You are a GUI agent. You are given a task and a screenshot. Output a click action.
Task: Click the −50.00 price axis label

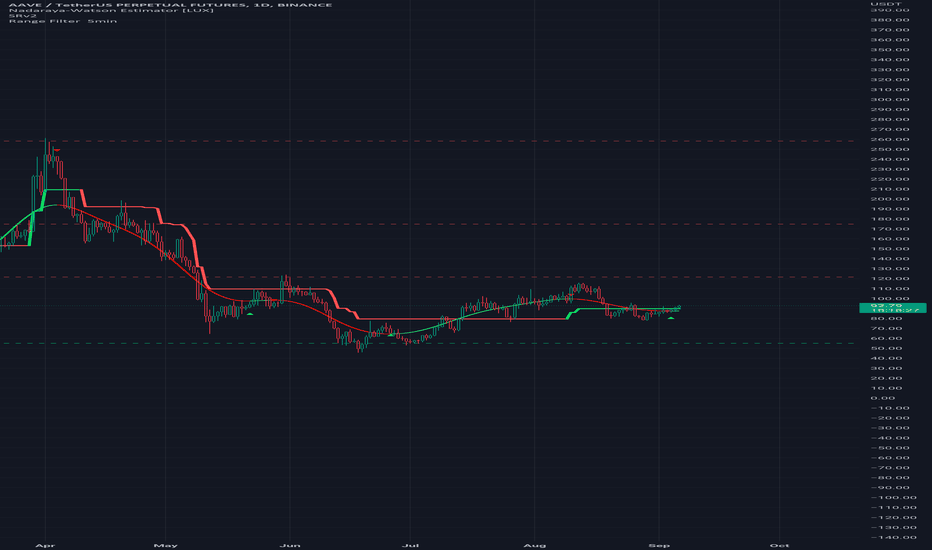[890, 448]
